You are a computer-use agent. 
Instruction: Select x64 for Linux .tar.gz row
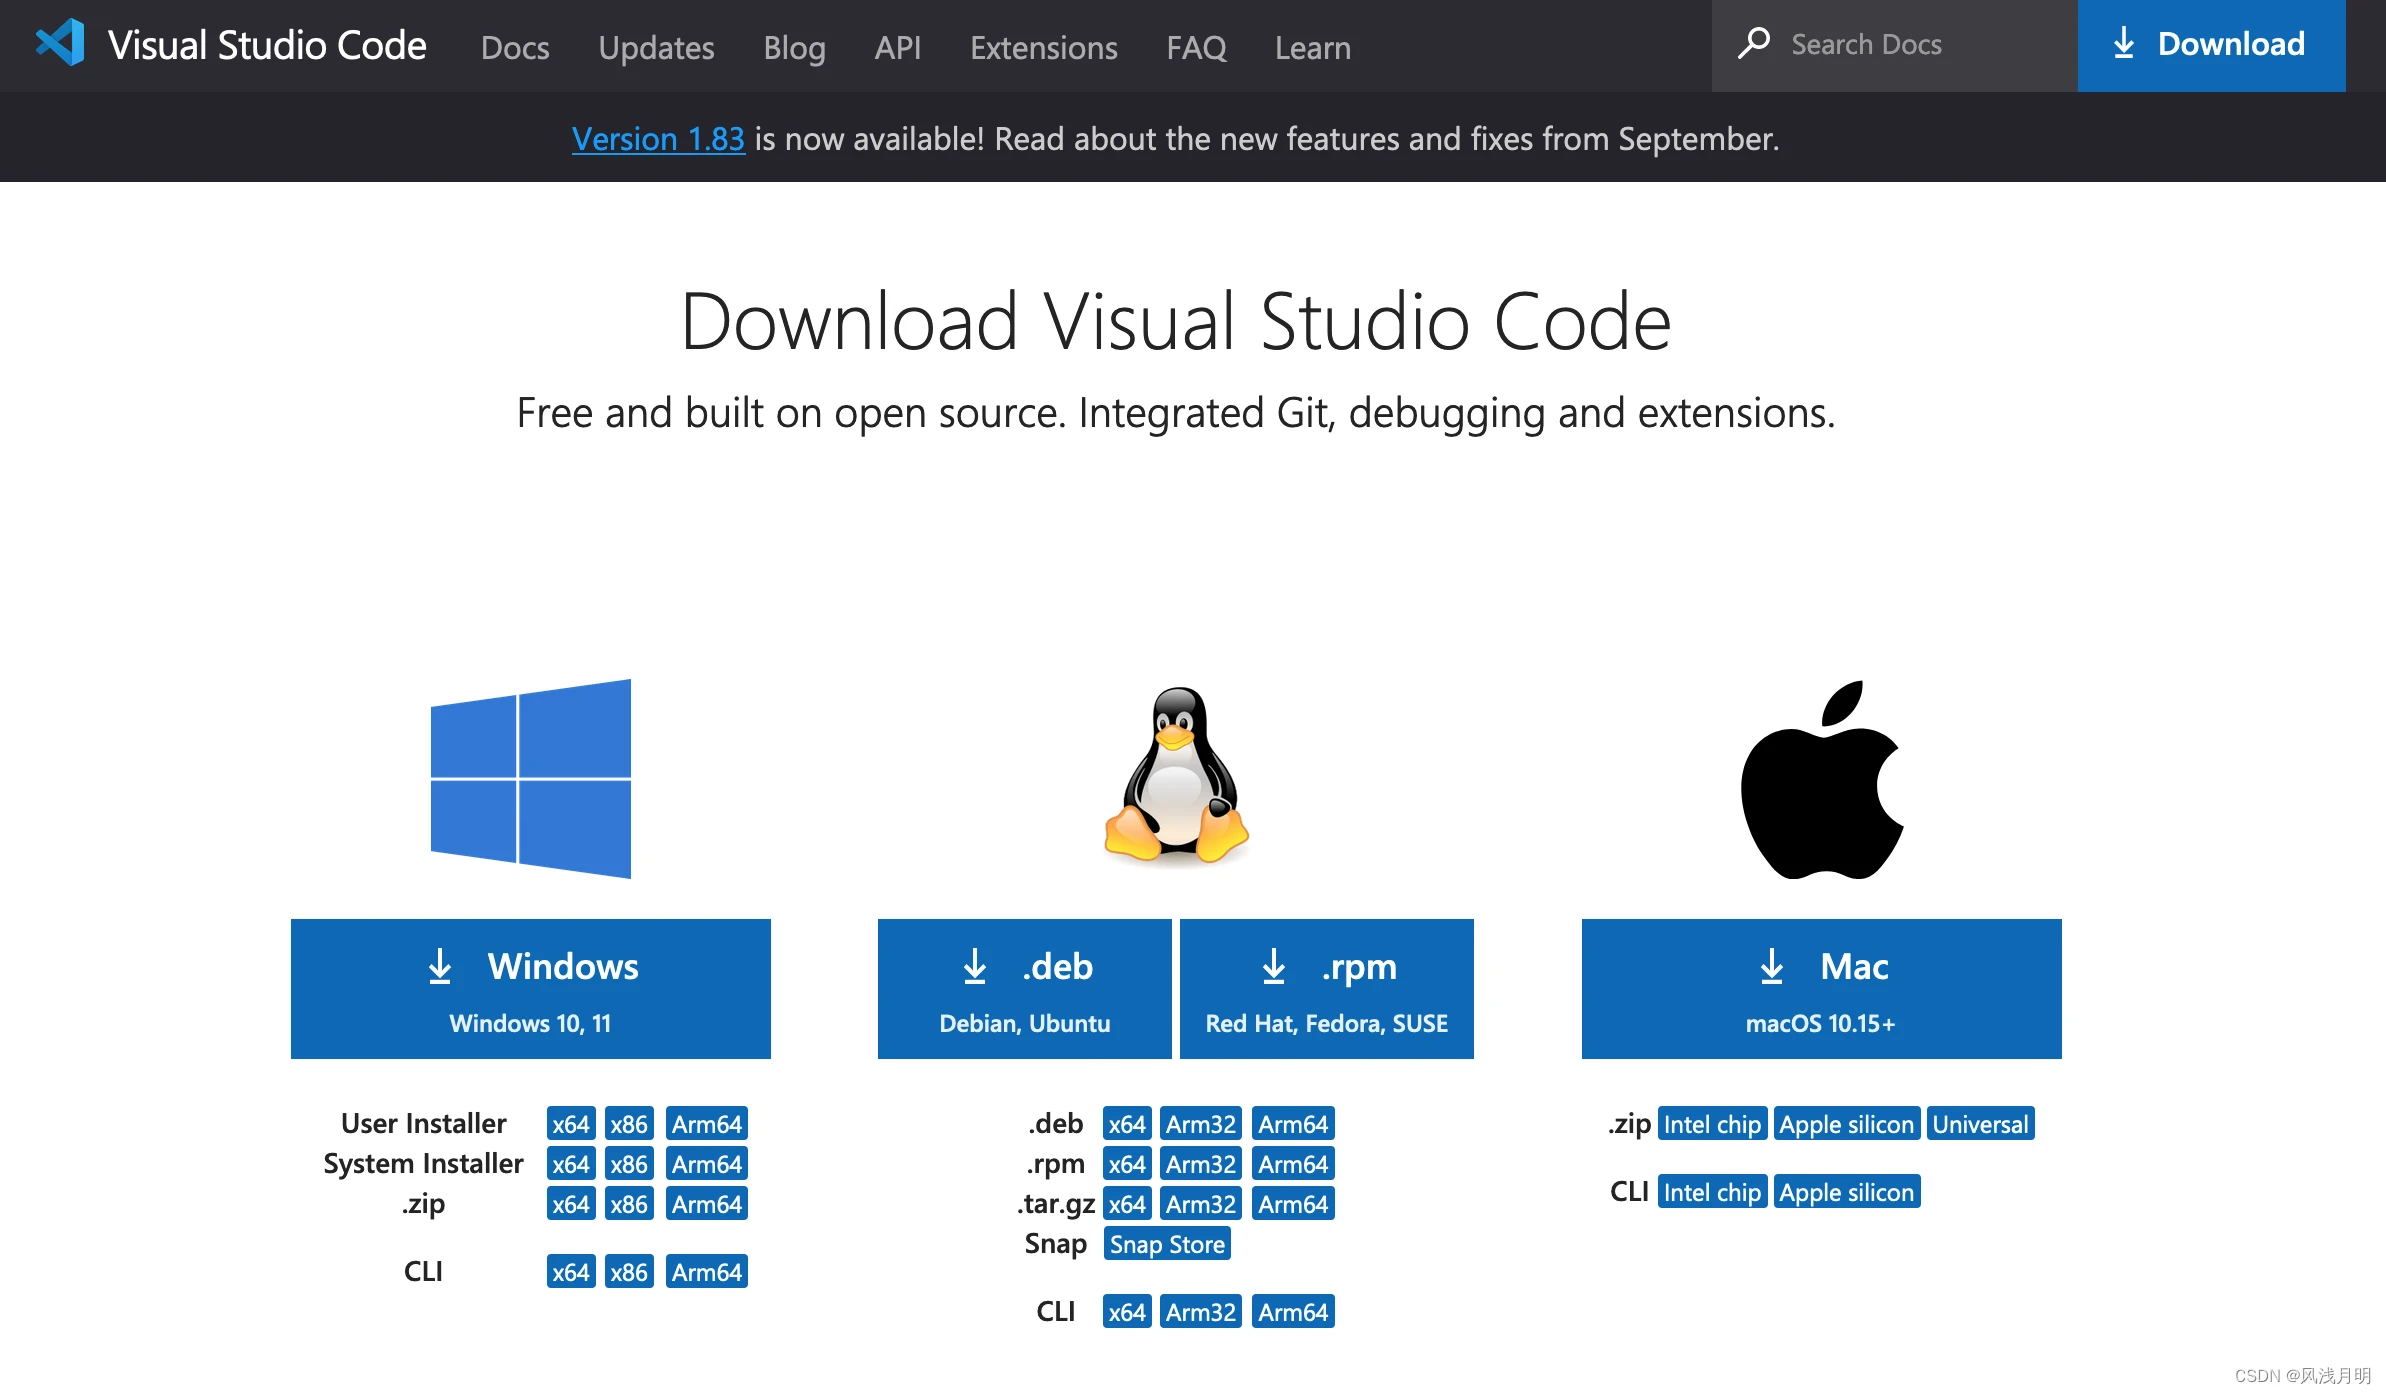coord(1127,1204)
